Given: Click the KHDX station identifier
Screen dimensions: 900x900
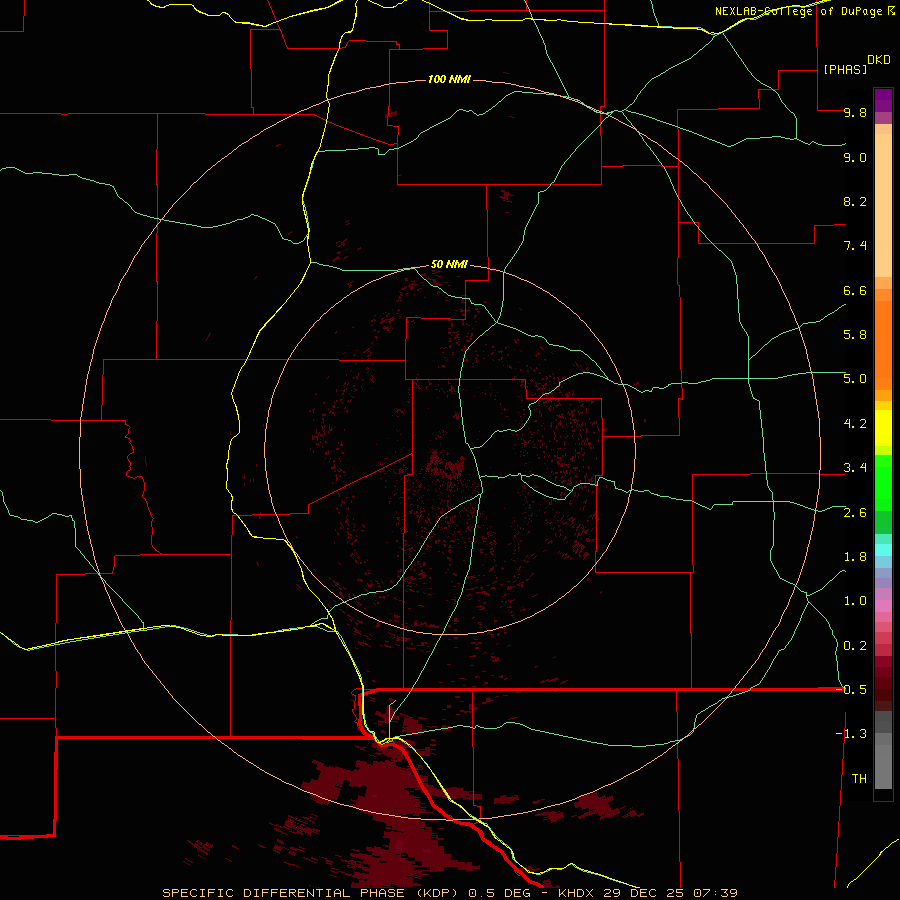Looking at the screenshot, I should point(575,893).
